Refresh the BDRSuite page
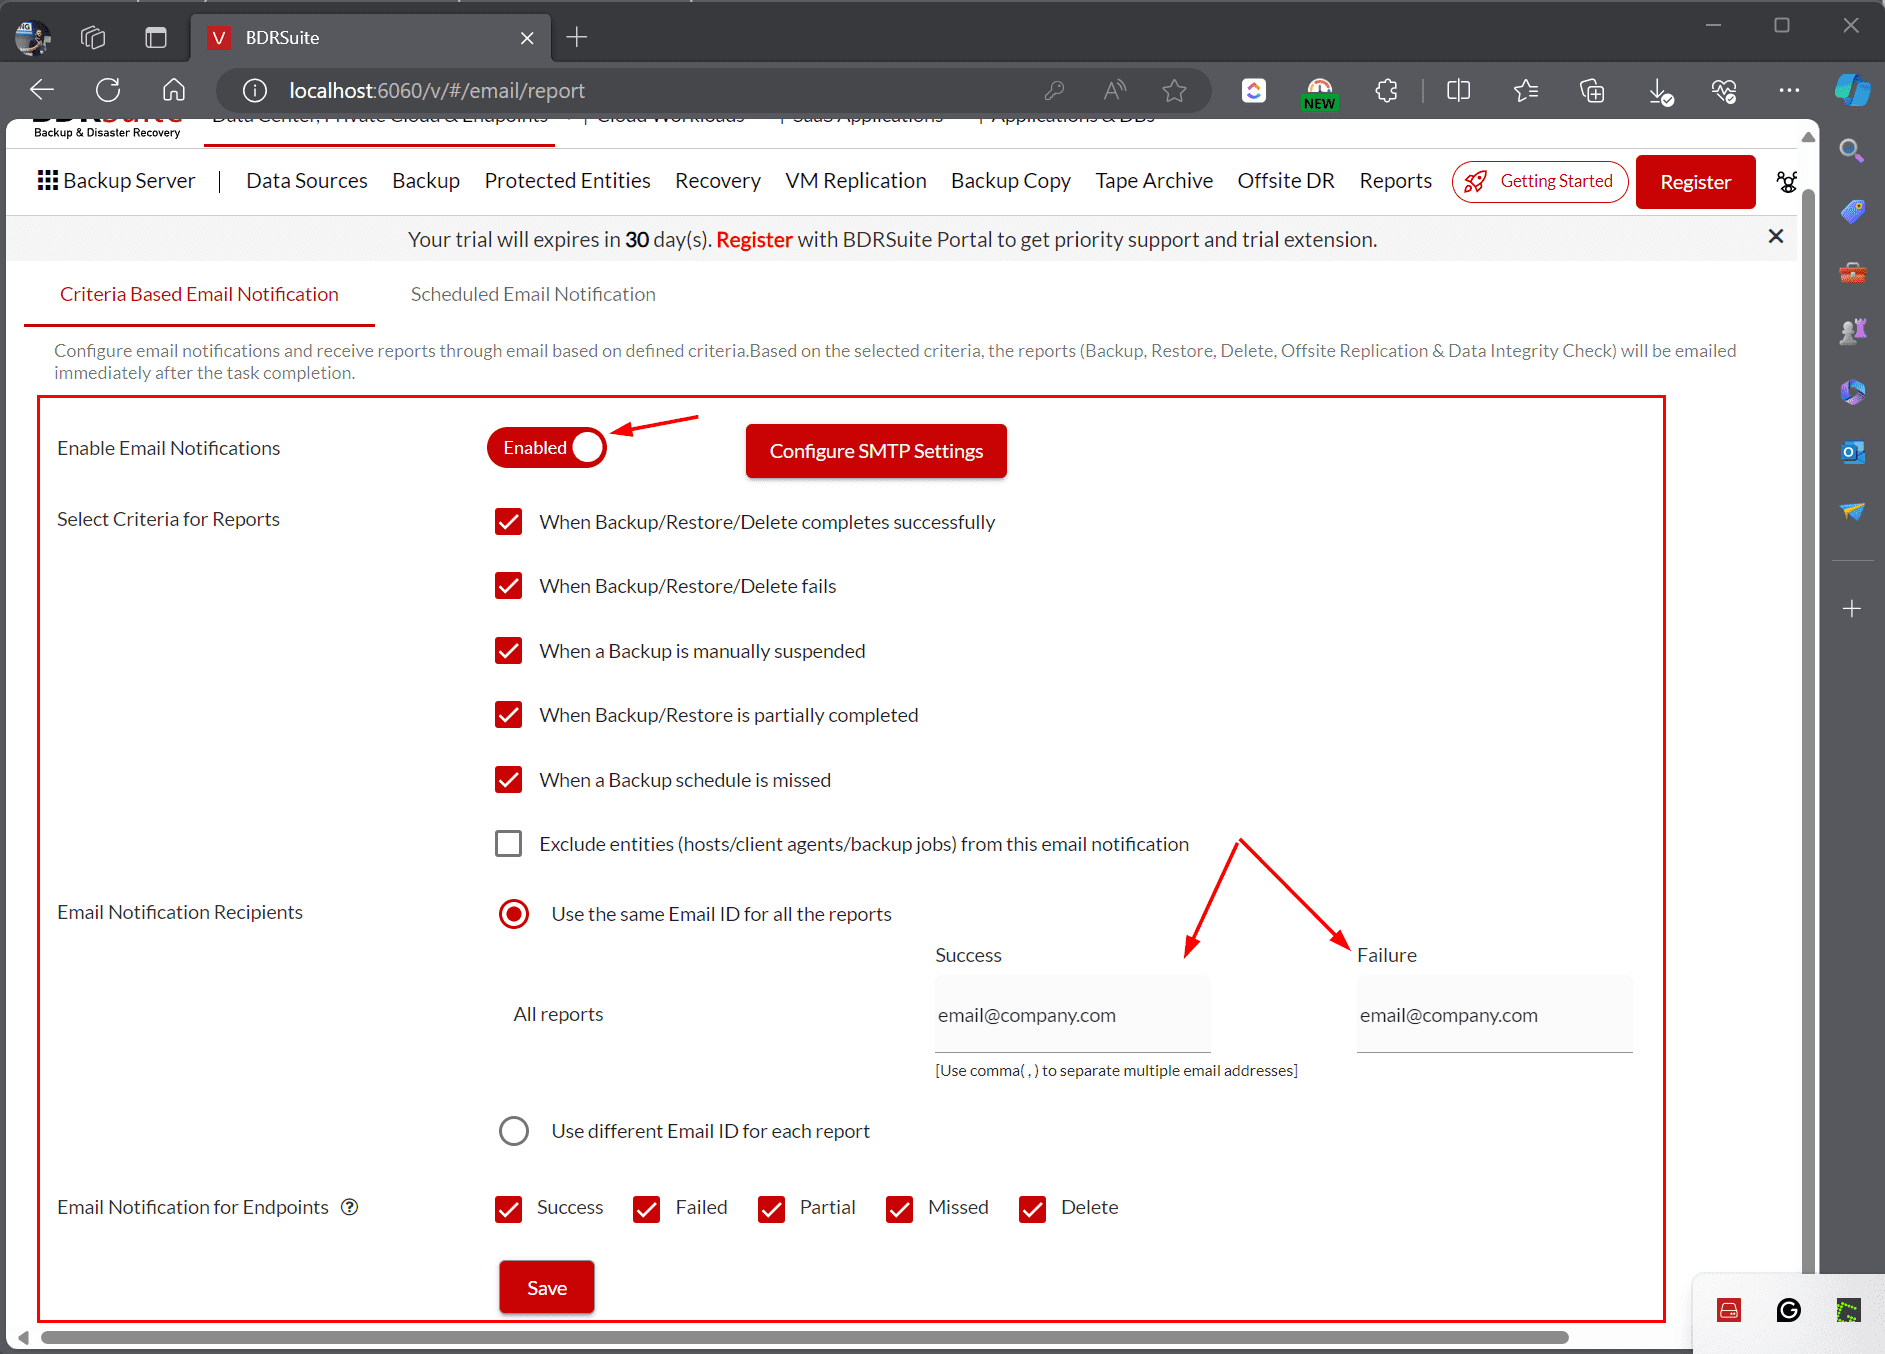The height and width of the screenshot is (1354, 1885). [x=108, y=90]
